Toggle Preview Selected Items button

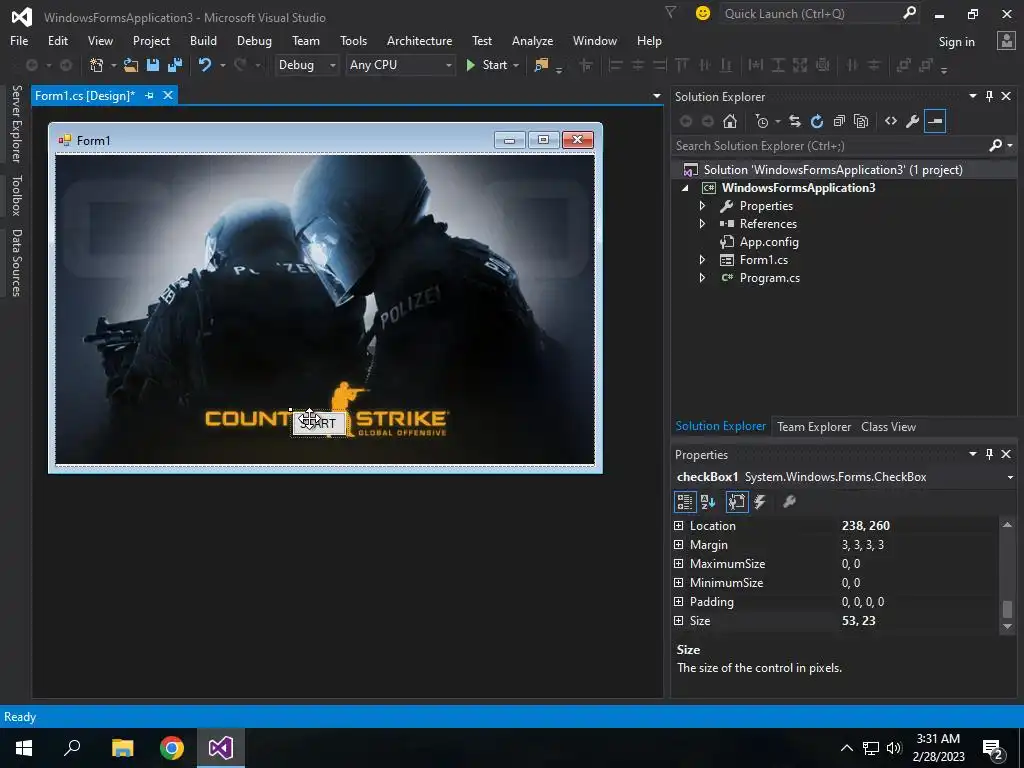pyautogui.click(x=935, y=121)
